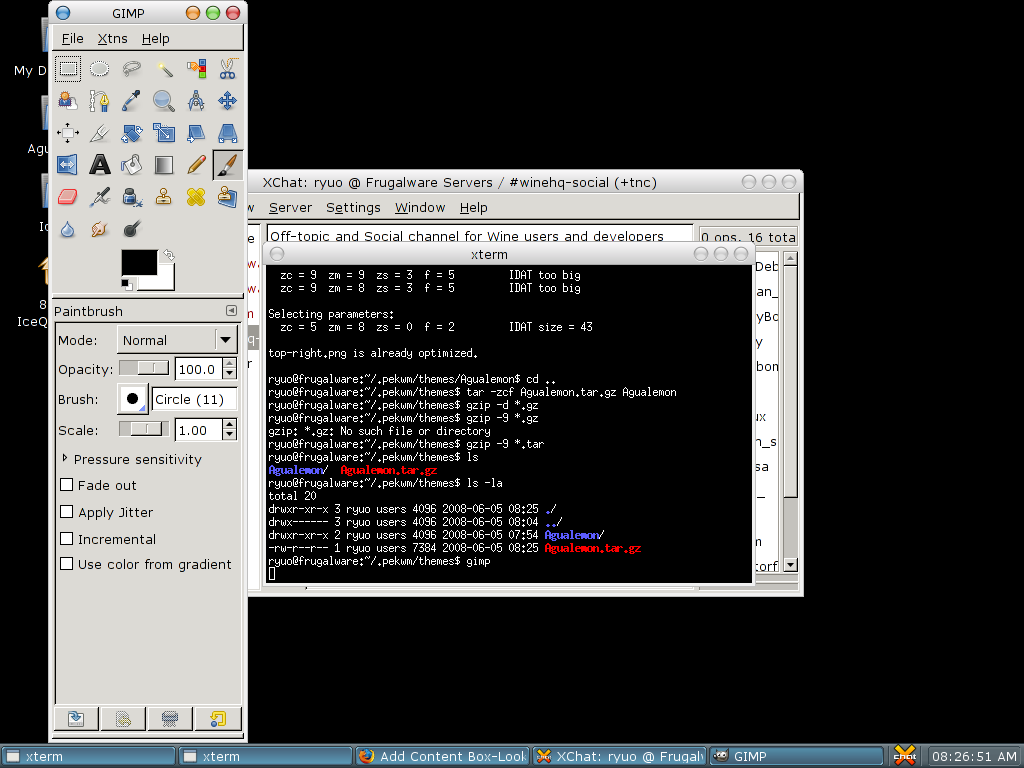Open GIMP Xtns menu
Image resolution: width=1024 pixels, height=768 pixels.
coord(112,39)
